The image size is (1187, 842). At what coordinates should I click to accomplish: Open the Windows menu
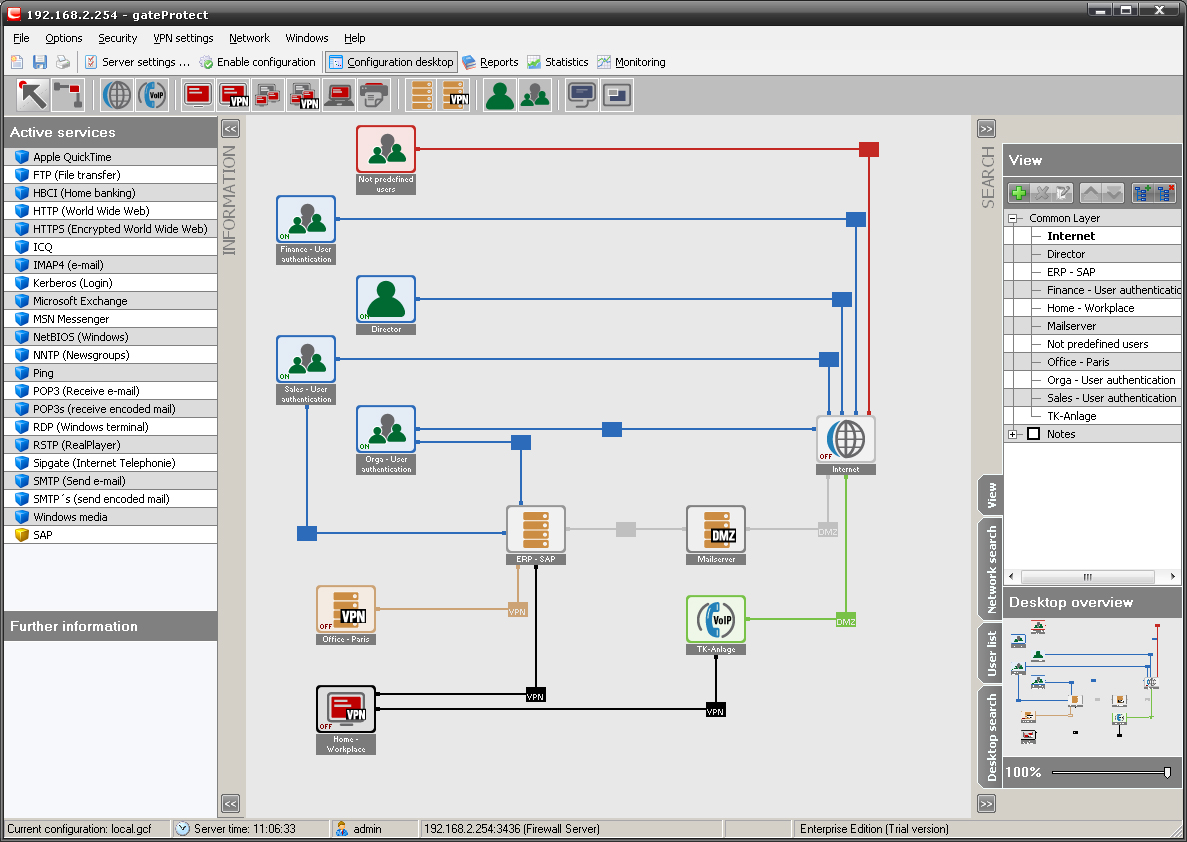tap(307, 38)
